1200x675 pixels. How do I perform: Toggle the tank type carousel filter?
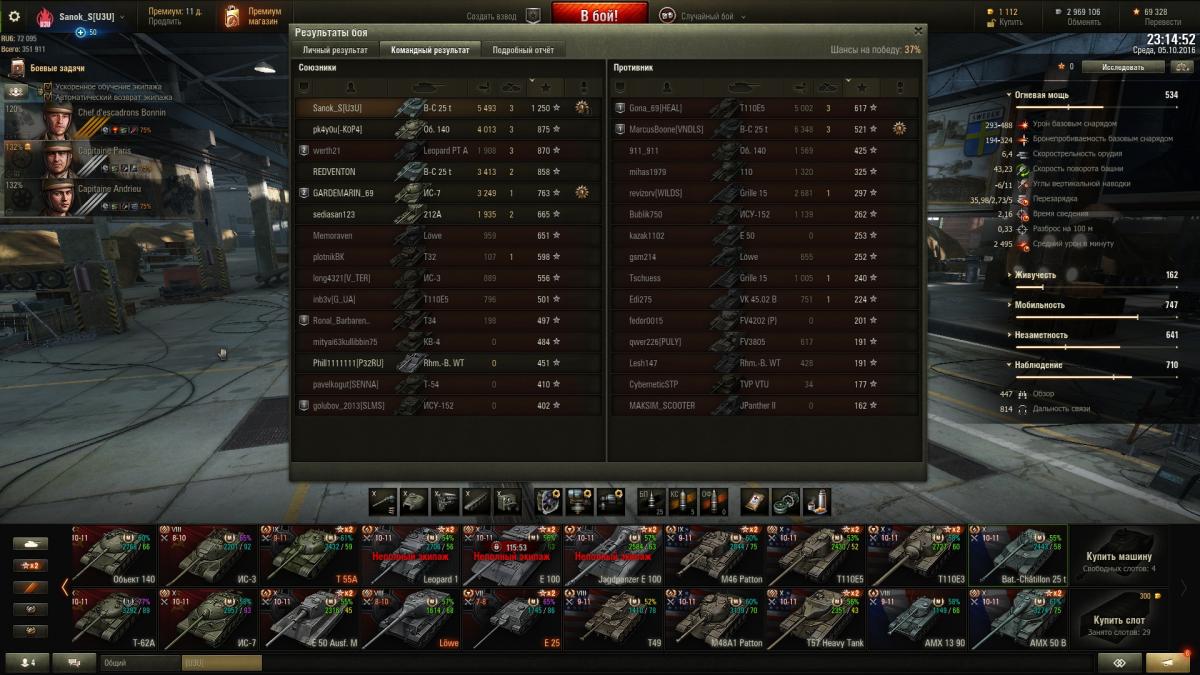(x=30, y=543)
